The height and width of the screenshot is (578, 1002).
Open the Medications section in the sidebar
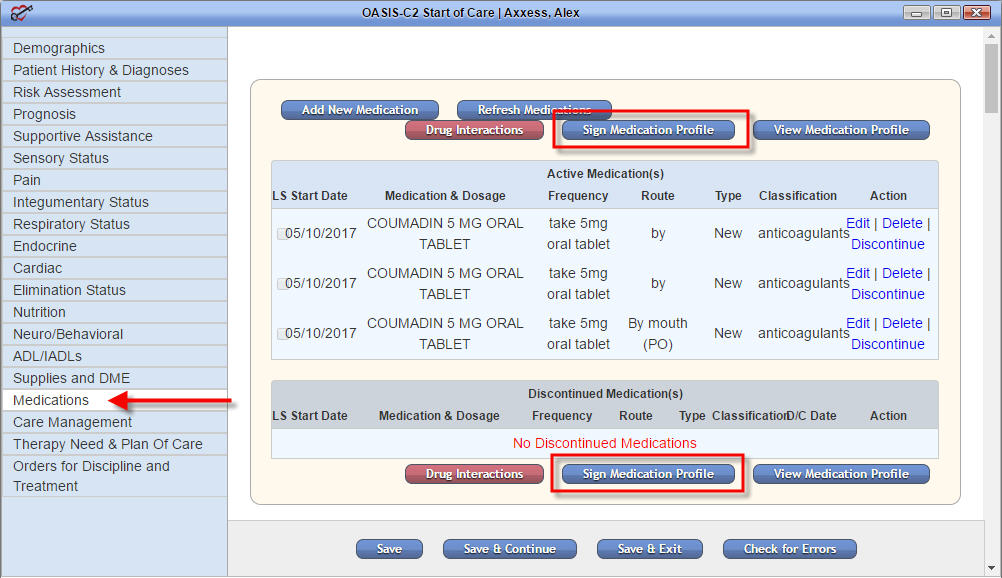click(x=51, y=400)
